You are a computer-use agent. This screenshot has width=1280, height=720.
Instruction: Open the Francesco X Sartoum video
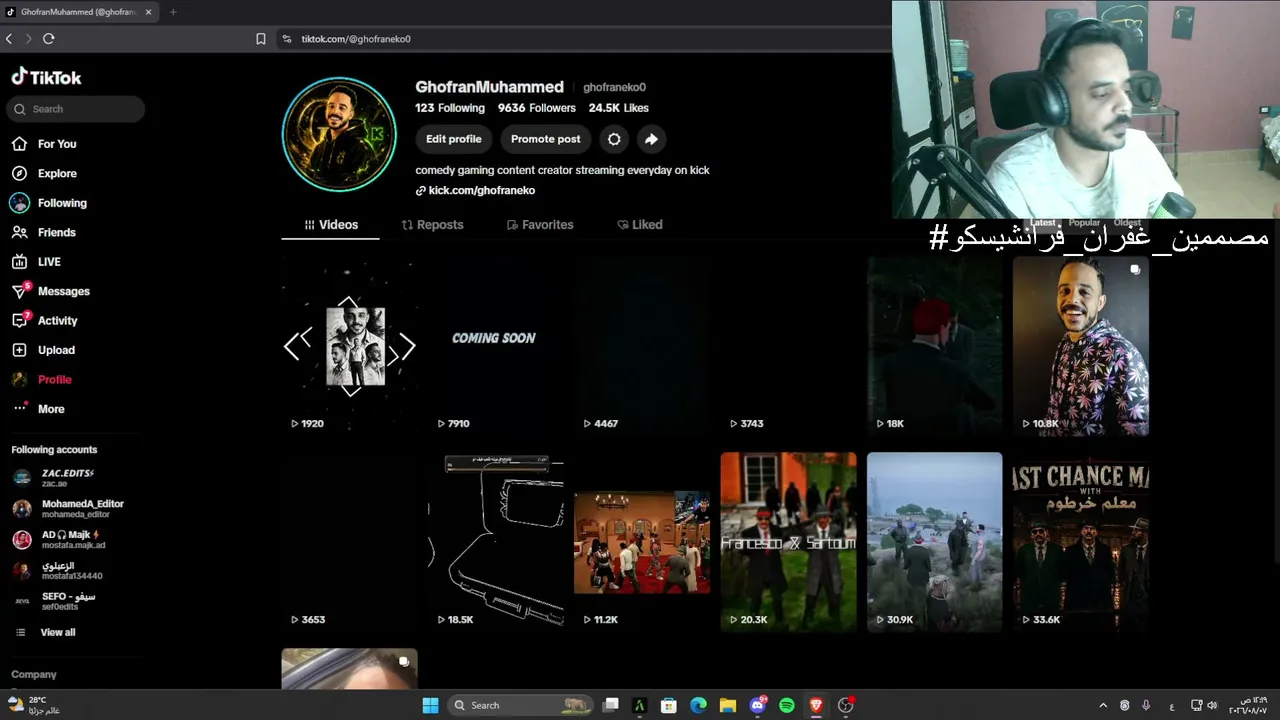pos(788,542)
